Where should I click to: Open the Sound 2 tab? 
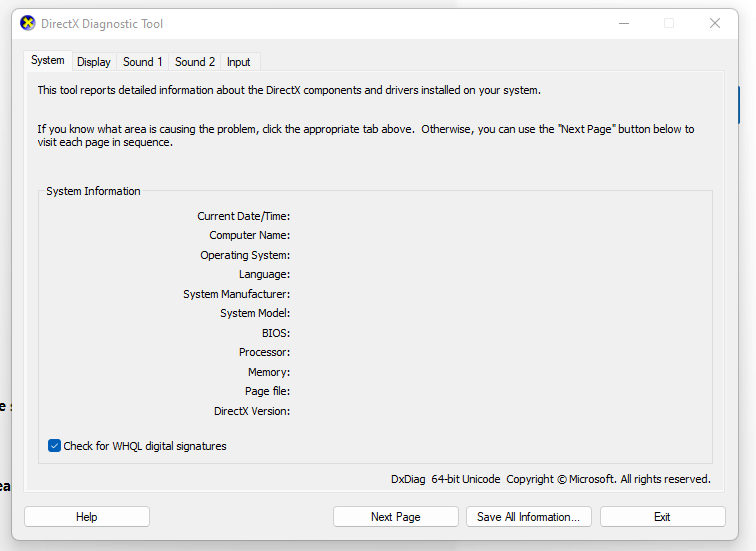click(195, 62)
